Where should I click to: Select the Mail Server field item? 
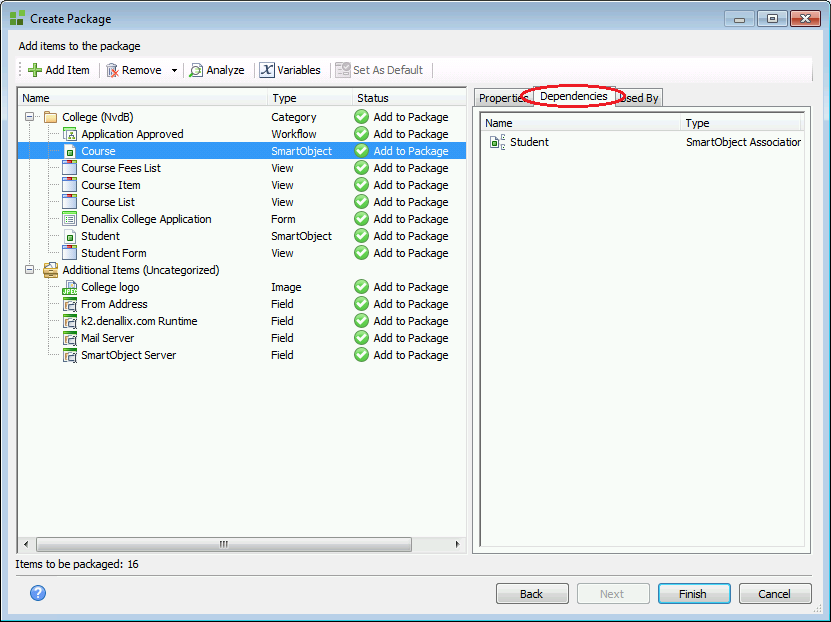coord(107,338)
